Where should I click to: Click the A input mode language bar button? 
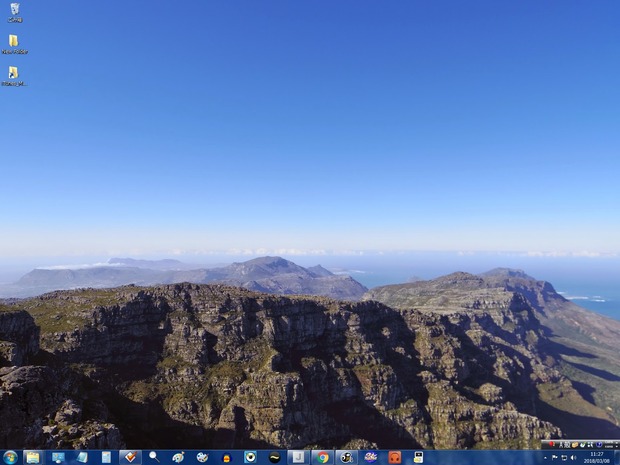coord(561,445)
